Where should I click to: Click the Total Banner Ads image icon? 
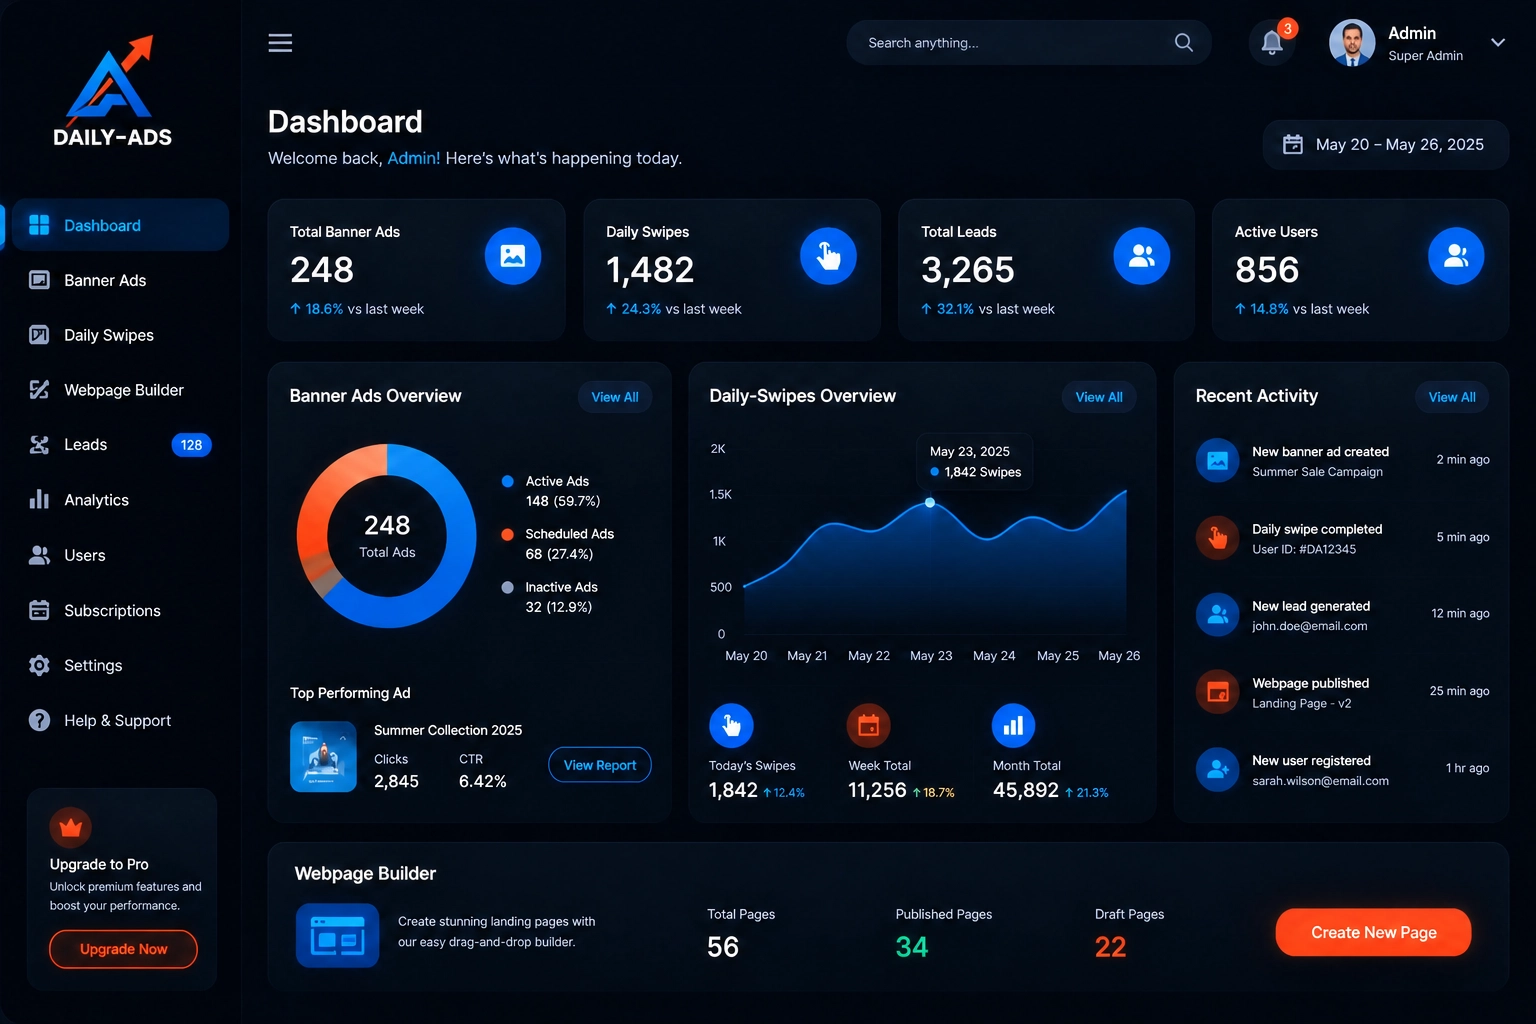click(513, 256)
